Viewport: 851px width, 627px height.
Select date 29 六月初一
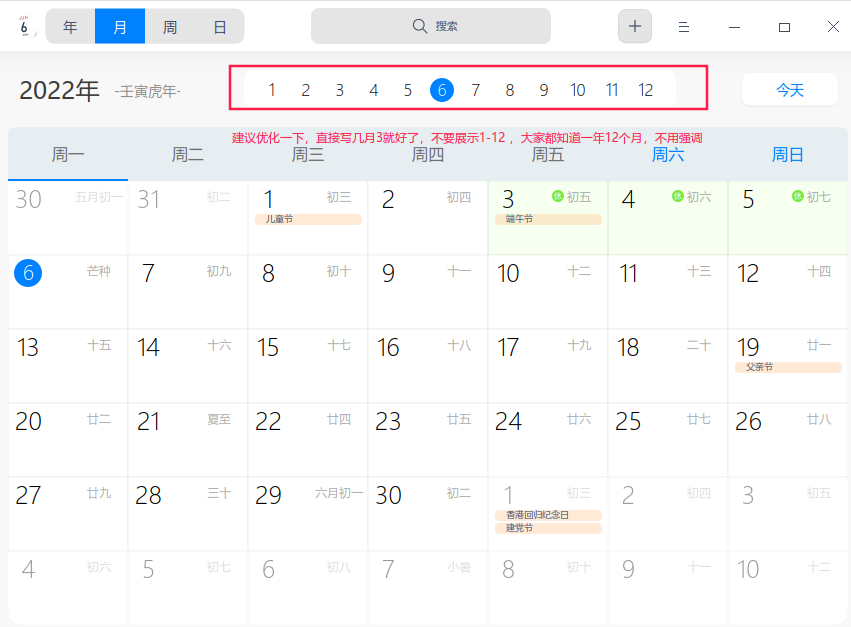(308, 514)
